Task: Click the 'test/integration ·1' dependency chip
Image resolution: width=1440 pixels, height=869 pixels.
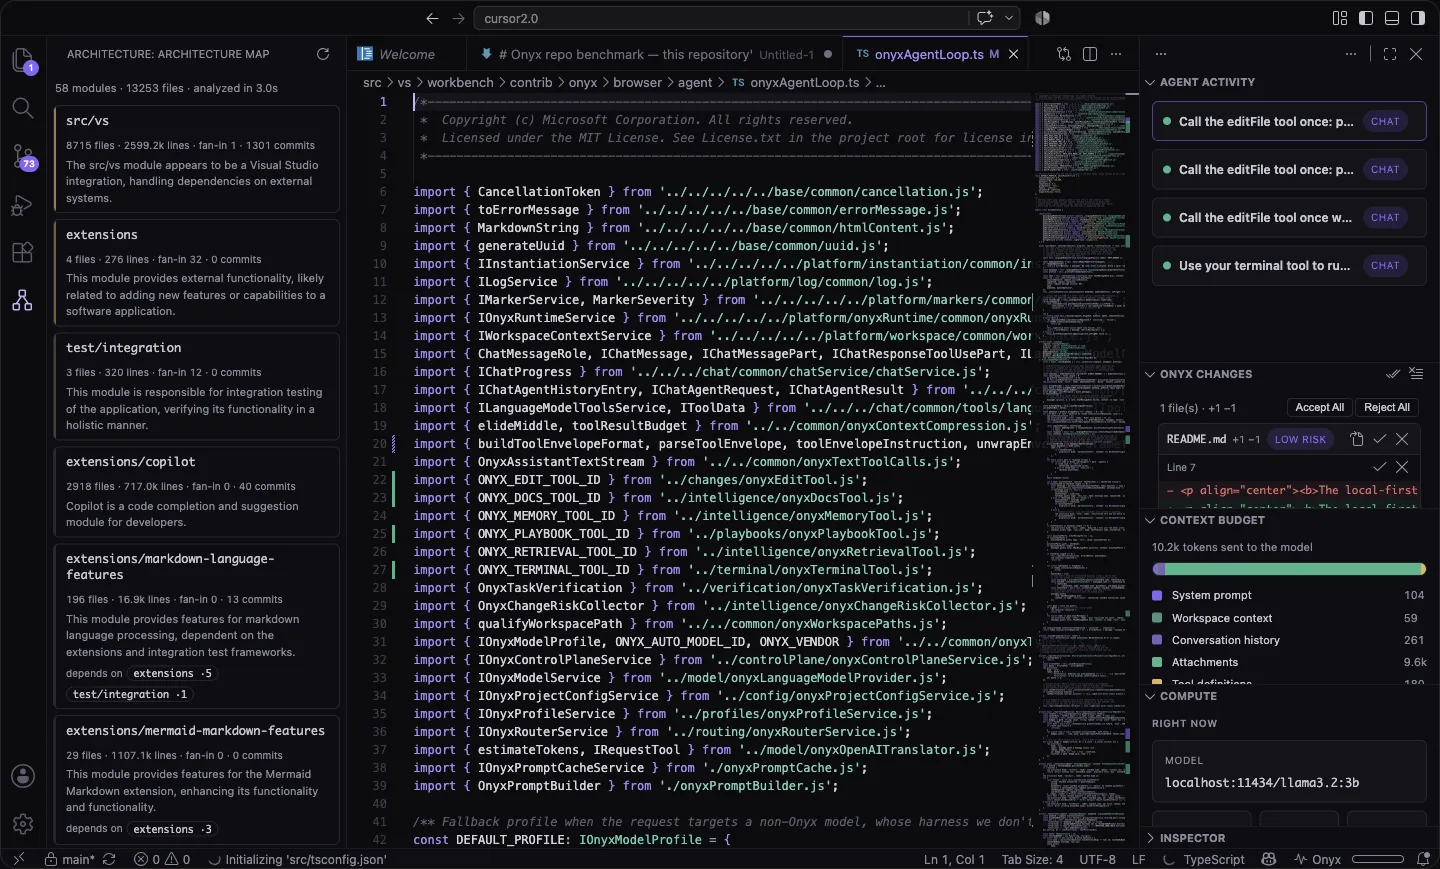Action: coord(129,694)
